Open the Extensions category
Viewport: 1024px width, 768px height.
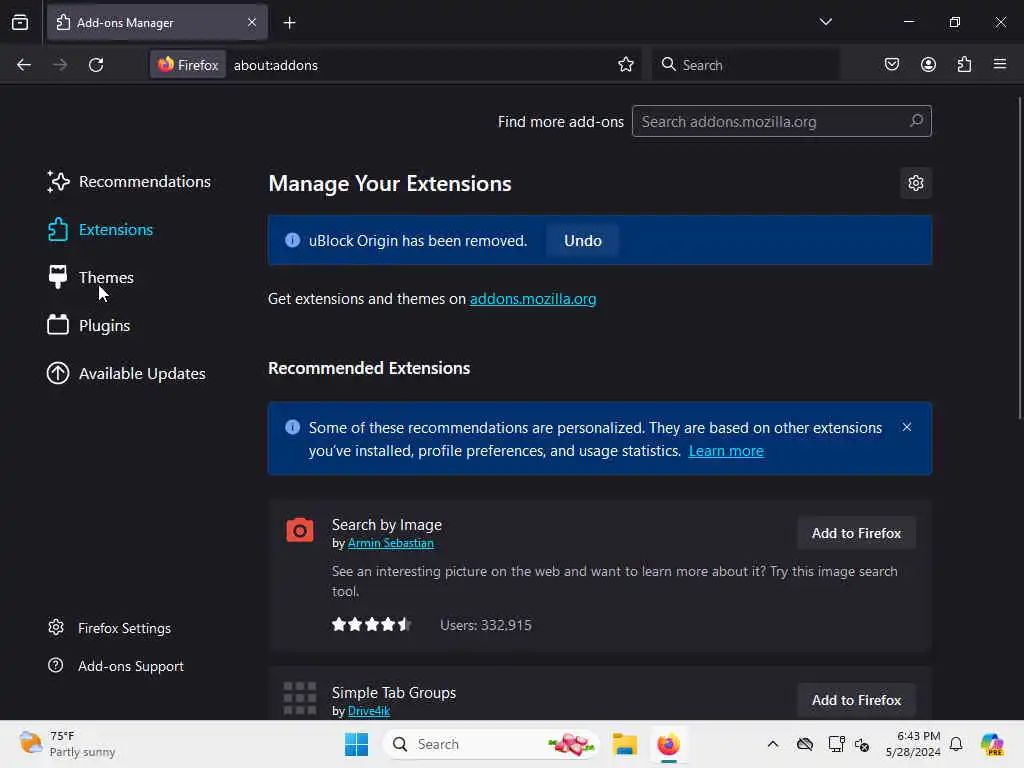100,230
